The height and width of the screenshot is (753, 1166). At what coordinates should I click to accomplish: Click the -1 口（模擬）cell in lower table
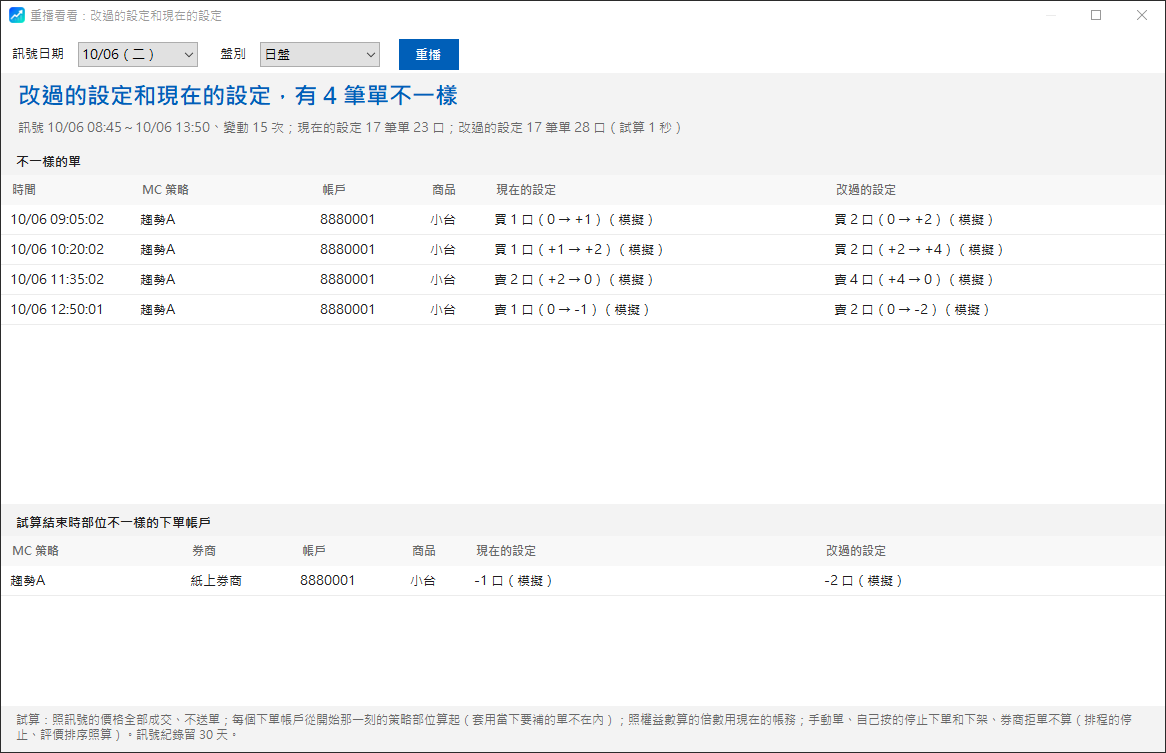pos(514,581)
